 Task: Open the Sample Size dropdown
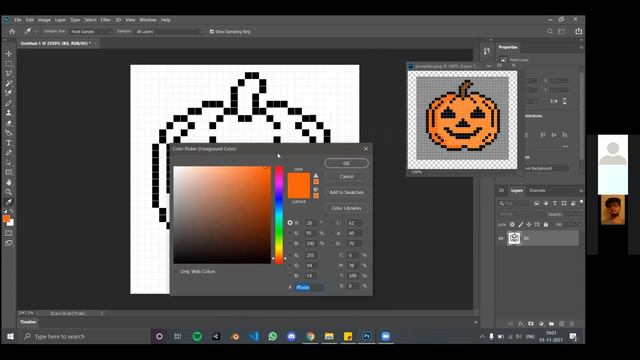click(91, 31)
